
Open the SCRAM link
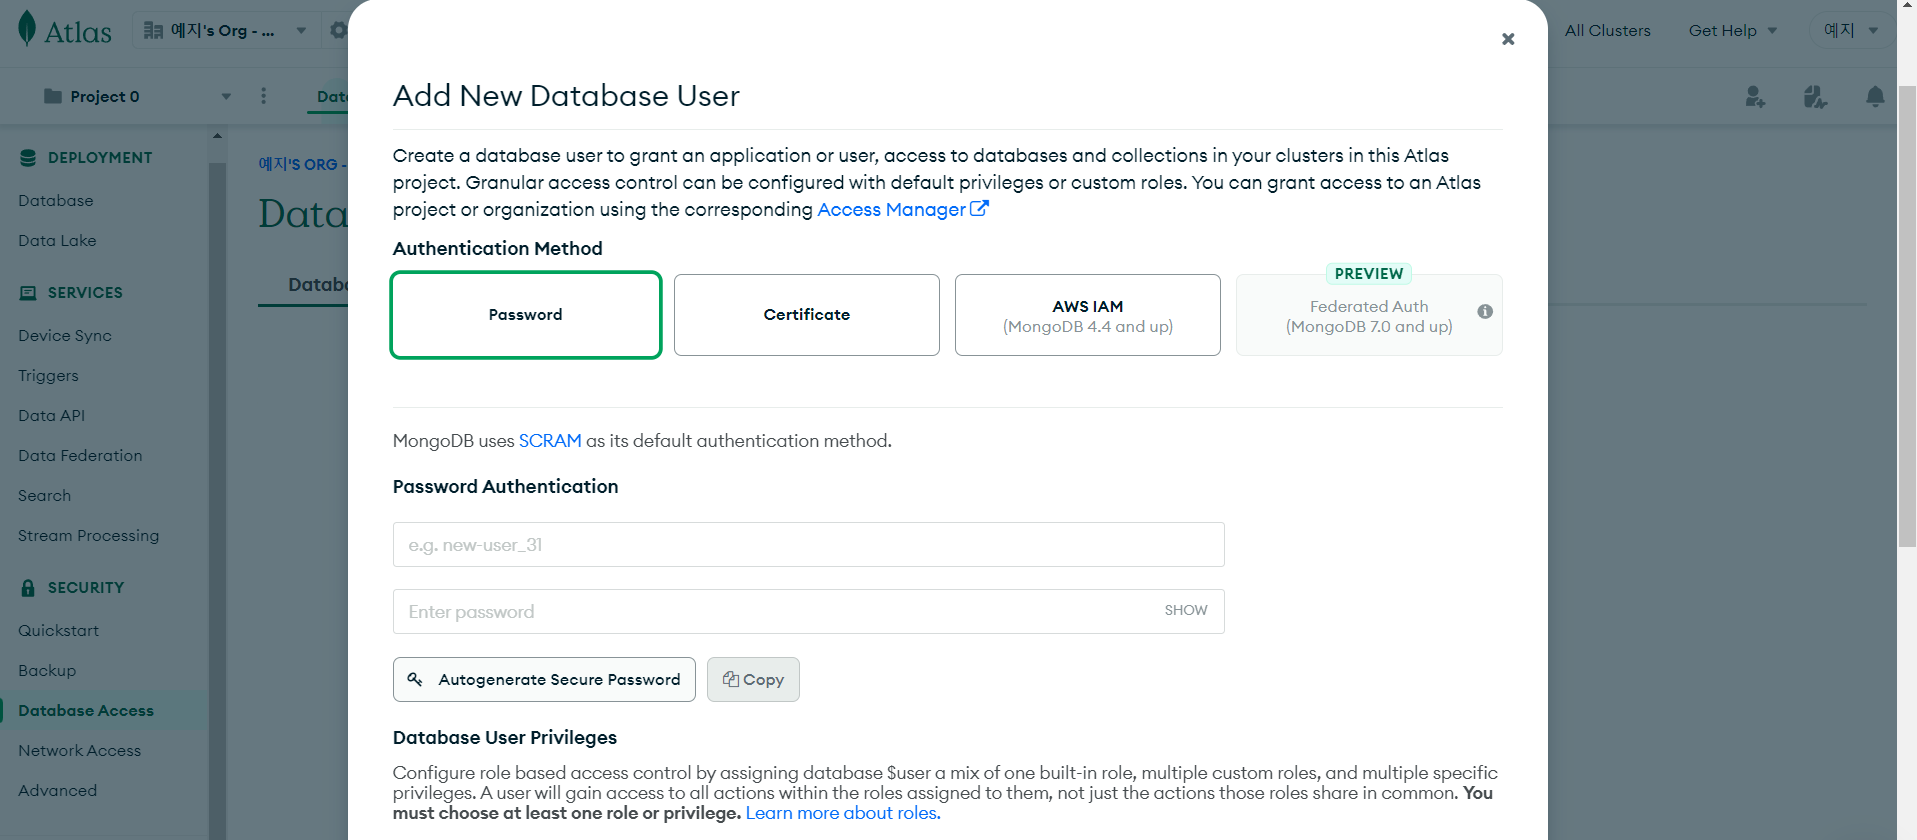pos(550,441)
